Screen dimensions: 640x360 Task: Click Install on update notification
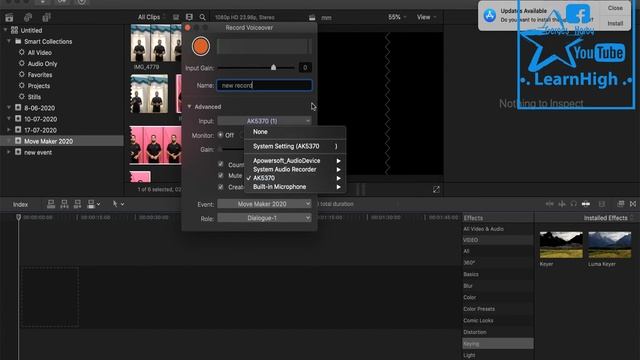pyautogui.click(x=615, y=23)
